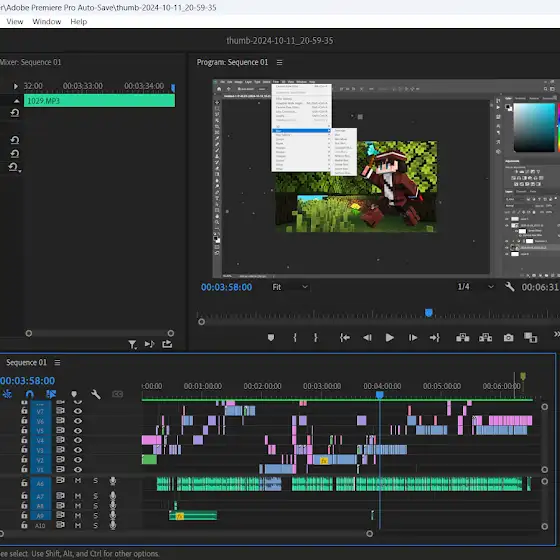Open the View menu

coord(15,22)
